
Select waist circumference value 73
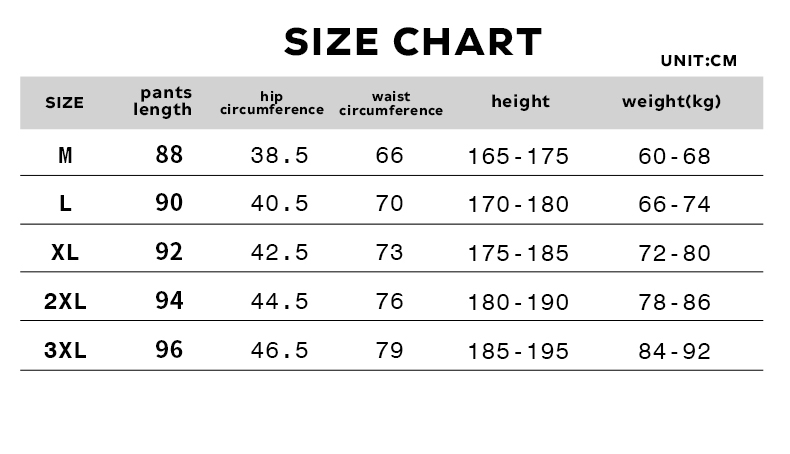tap(389, 252)
